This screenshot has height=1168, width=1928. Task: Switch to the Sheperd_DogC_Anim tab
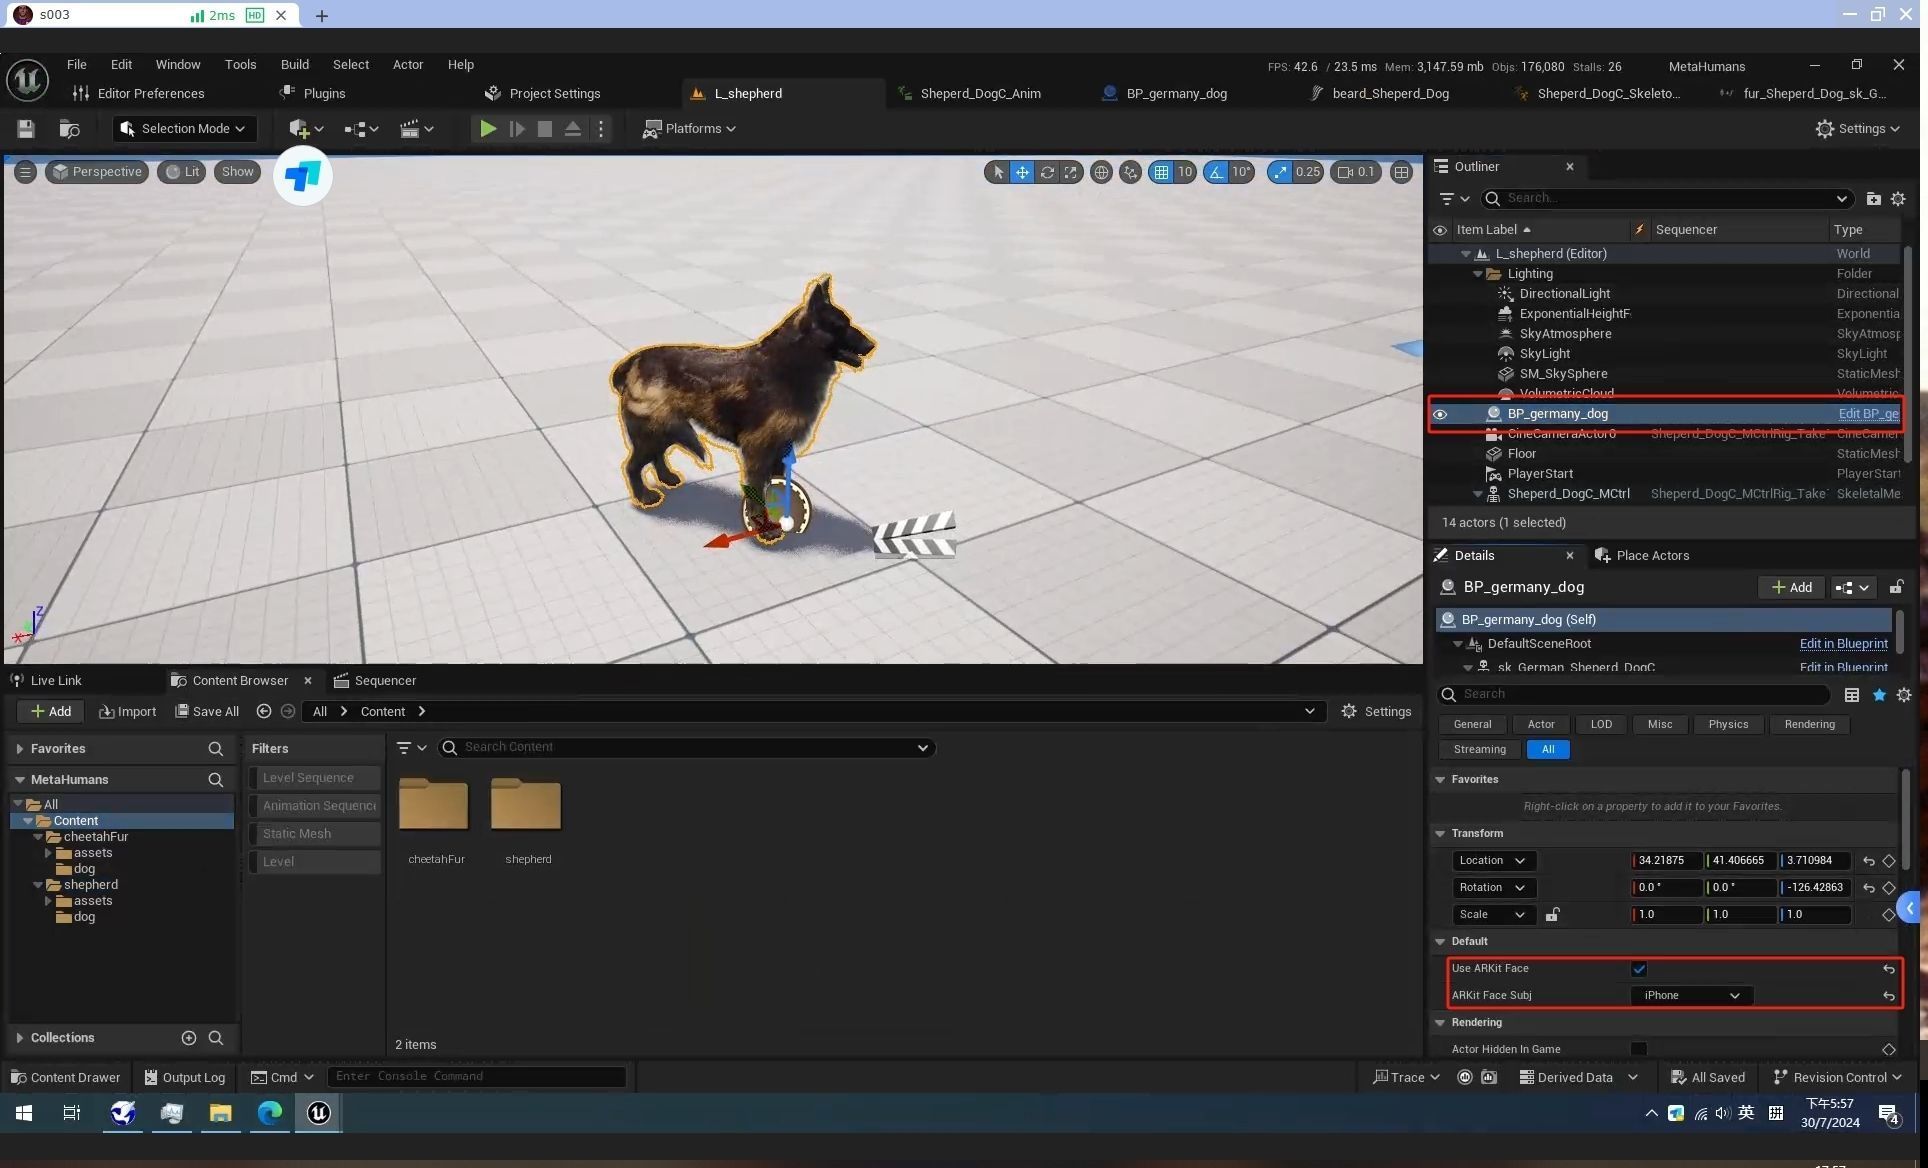[979, 94]
